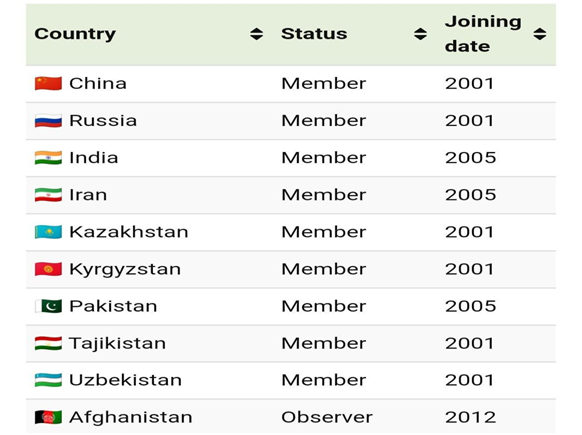The width and height of the screenshot is (582, 435).
Task: Click the Joining date header text
Action: click(x=483, y=34)
